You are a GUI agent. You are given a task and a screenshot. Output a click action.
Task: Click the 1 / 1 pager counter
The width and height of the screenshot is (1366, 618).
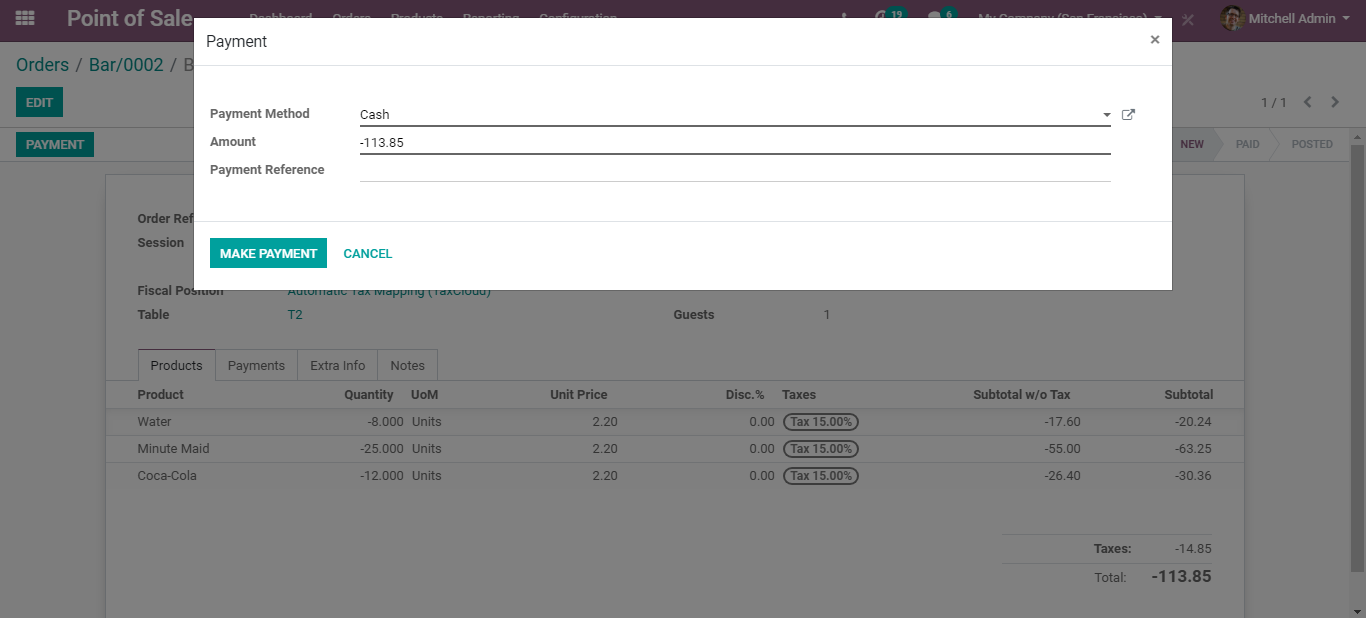(1274, 103)
